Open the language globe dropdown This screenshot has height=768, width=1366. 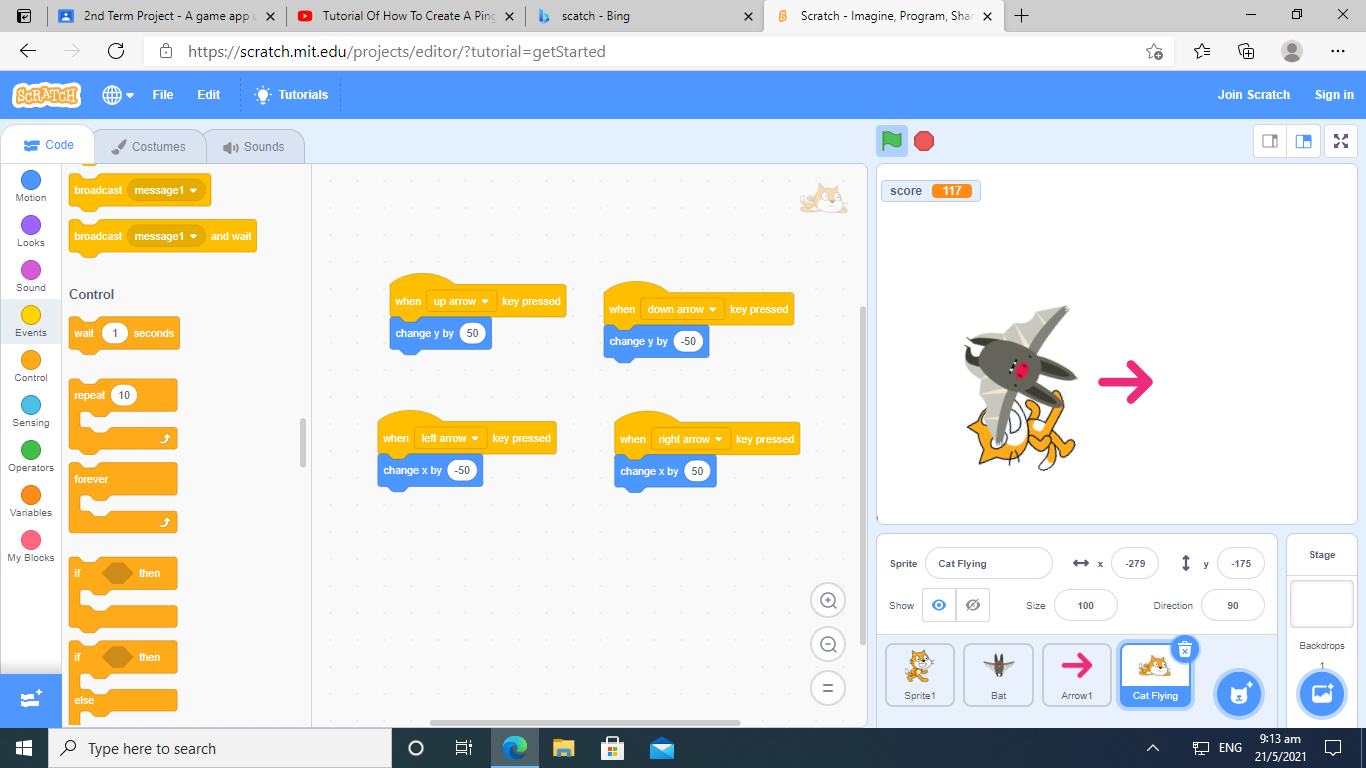118,95
